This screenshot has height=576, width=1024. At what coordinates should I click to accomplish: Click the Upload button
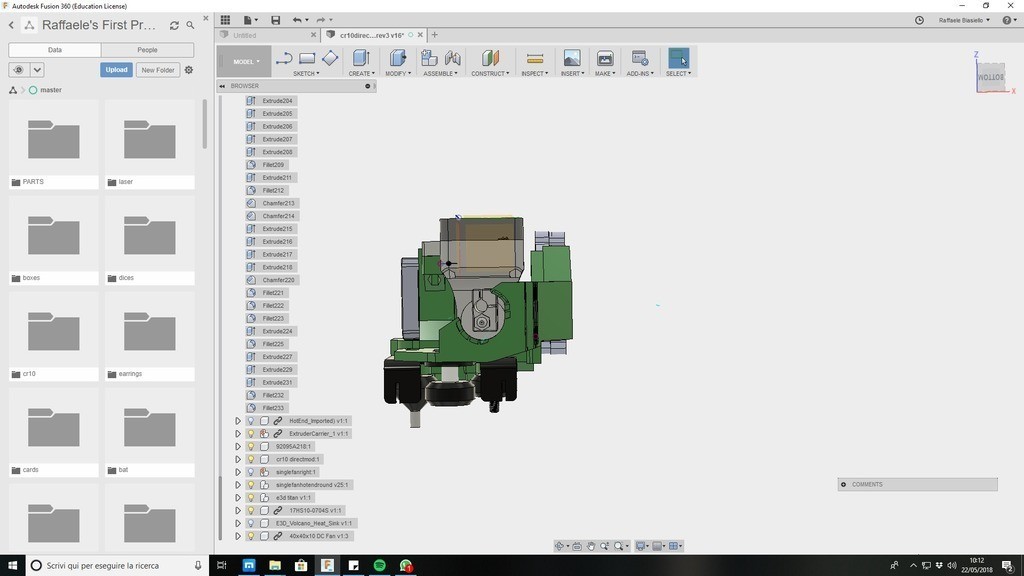116,70
